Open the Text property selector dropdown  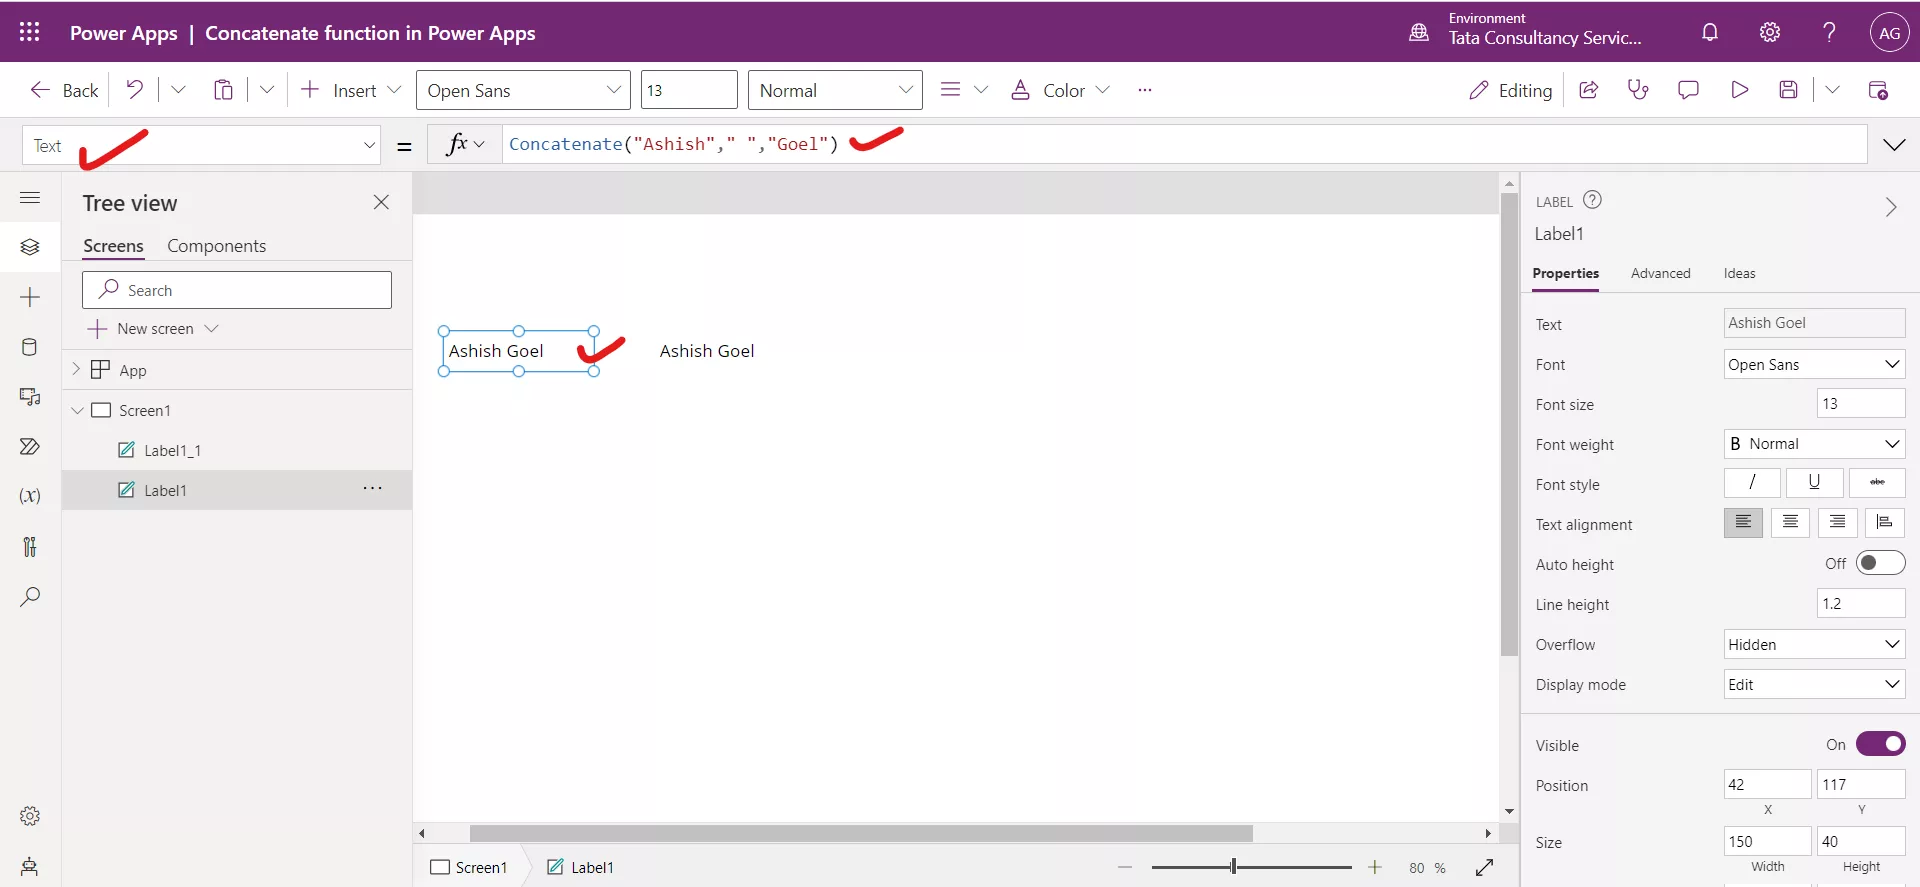(x=201, y=145)
